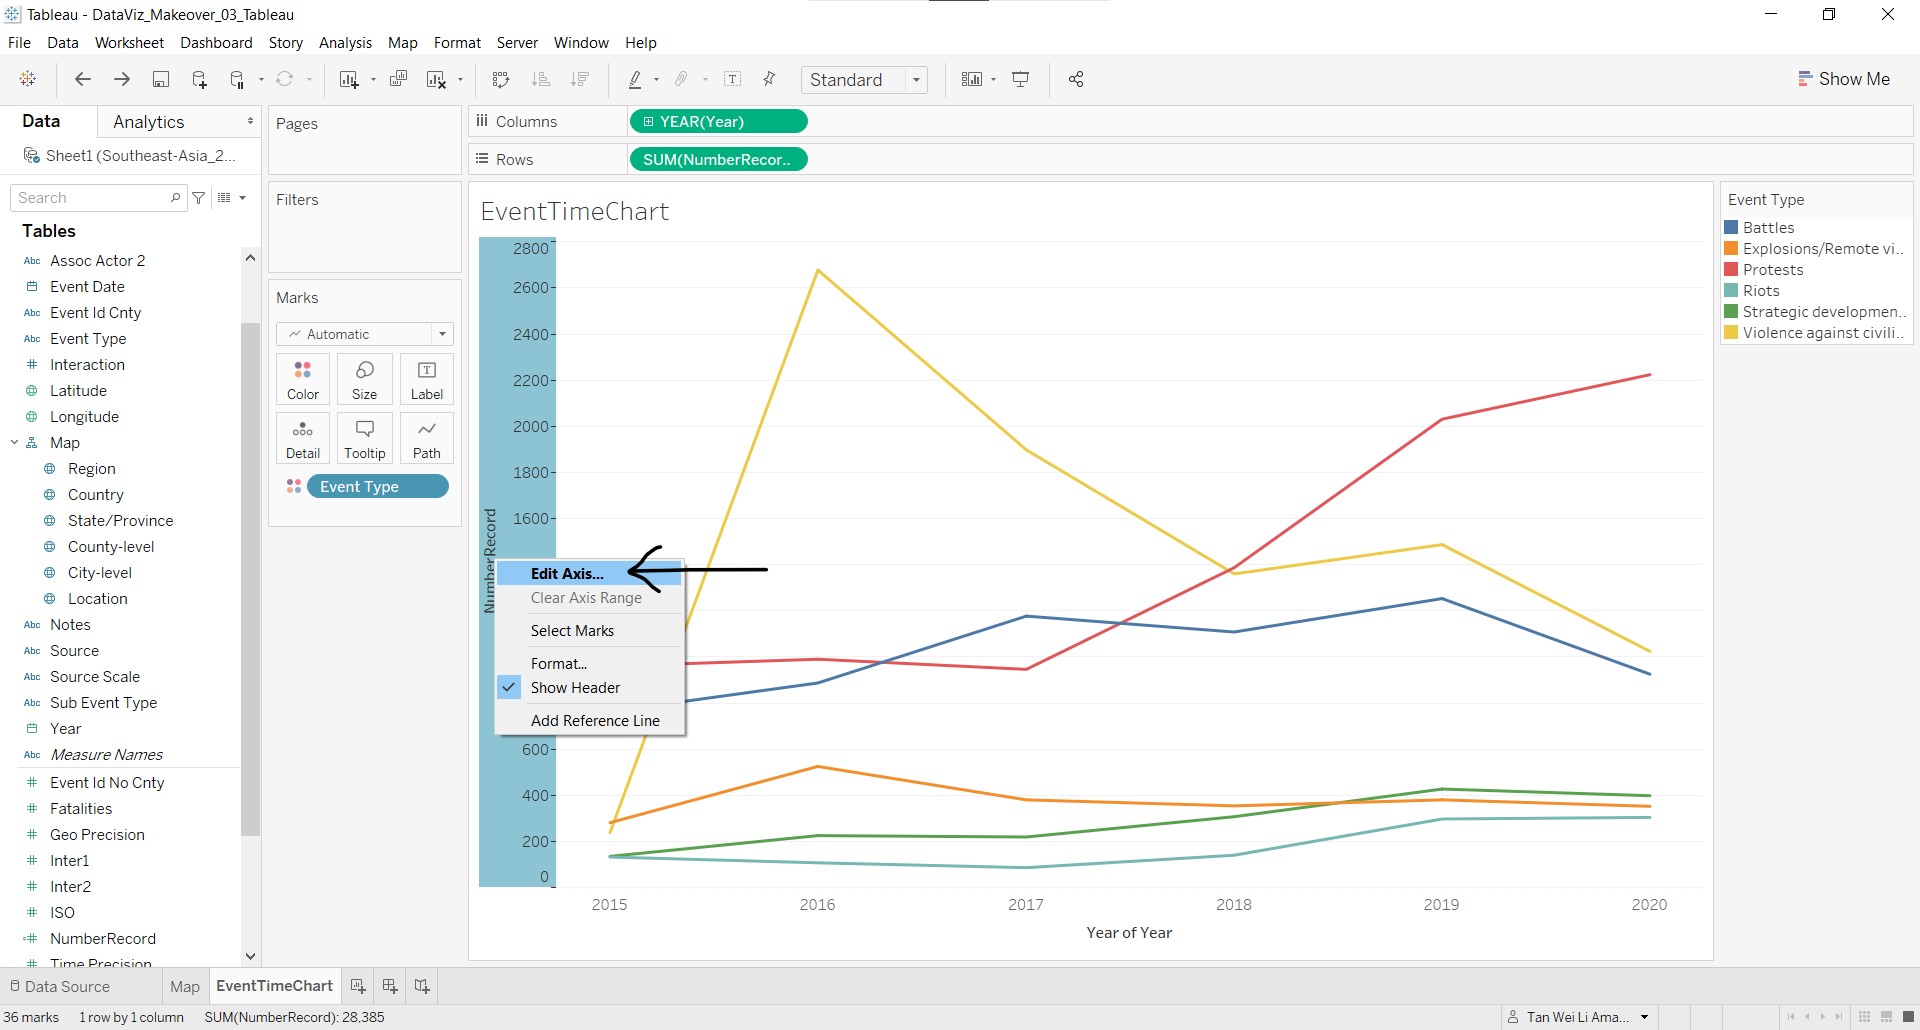This screenshot has height=1030, width=1920.
Task: Toggle the Show Me panel
Action: click(x=1843, y=79)
